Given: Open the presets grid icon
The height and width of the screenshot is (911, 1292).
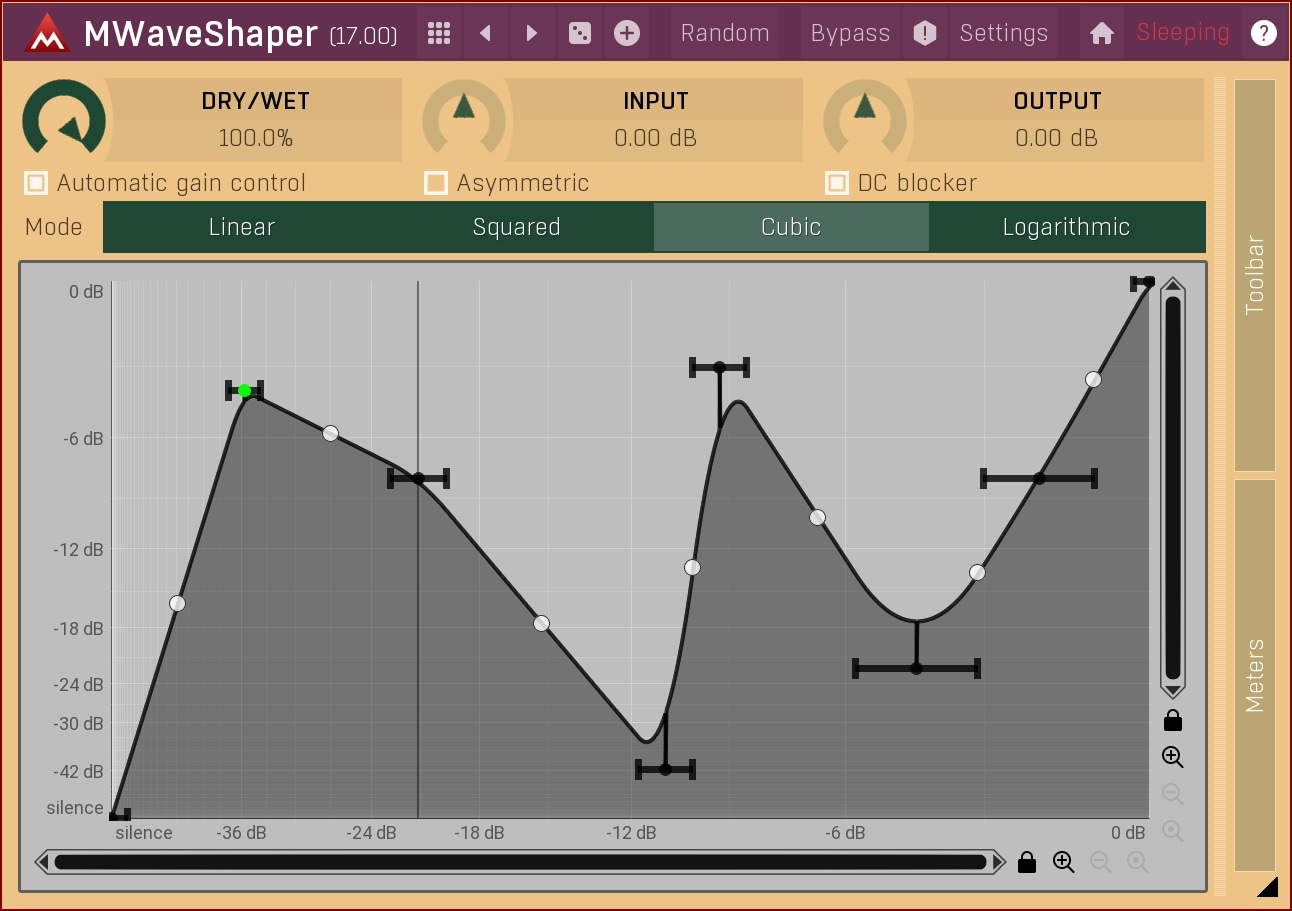Looking at the screenshot, I should point(438,33).
